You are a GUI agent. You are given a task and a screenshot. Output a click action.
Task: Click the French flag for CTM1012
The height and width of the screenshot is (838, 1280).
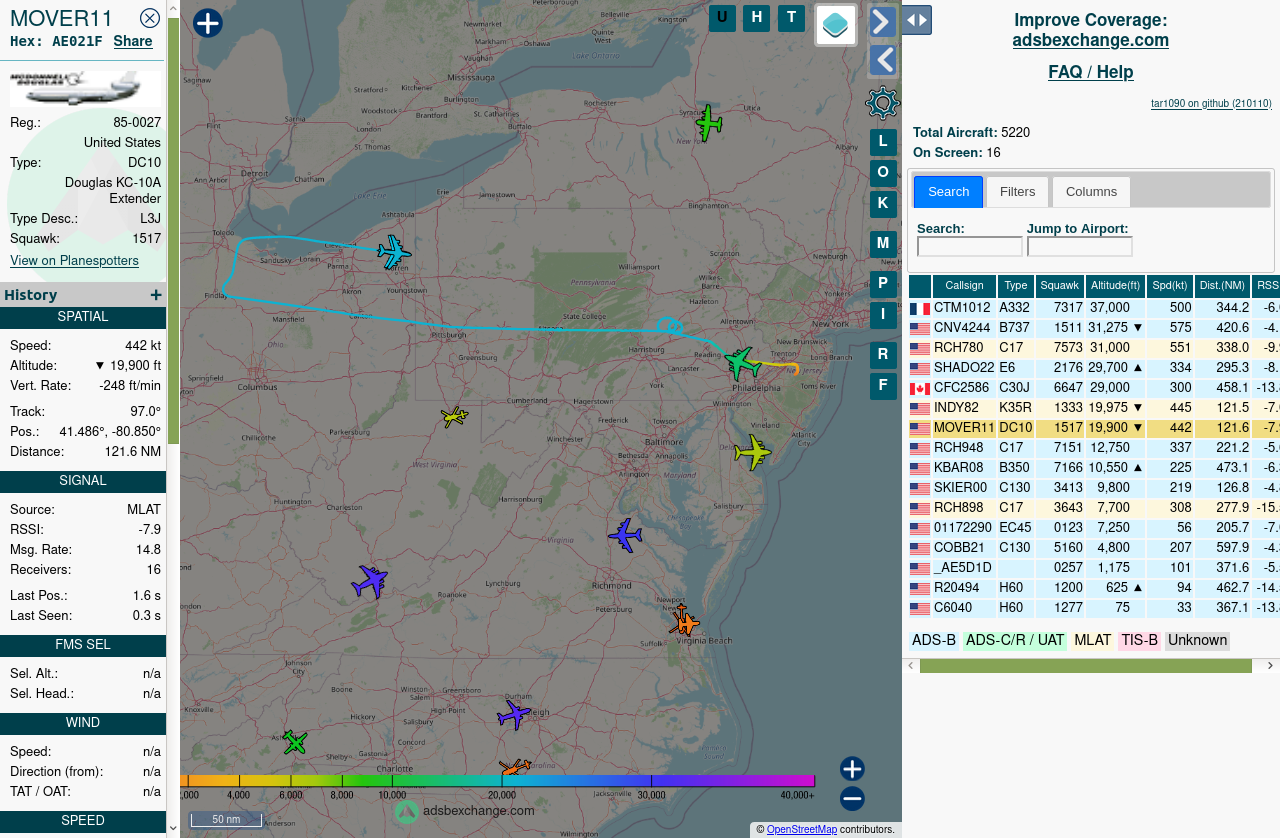(x=920, y=309)
